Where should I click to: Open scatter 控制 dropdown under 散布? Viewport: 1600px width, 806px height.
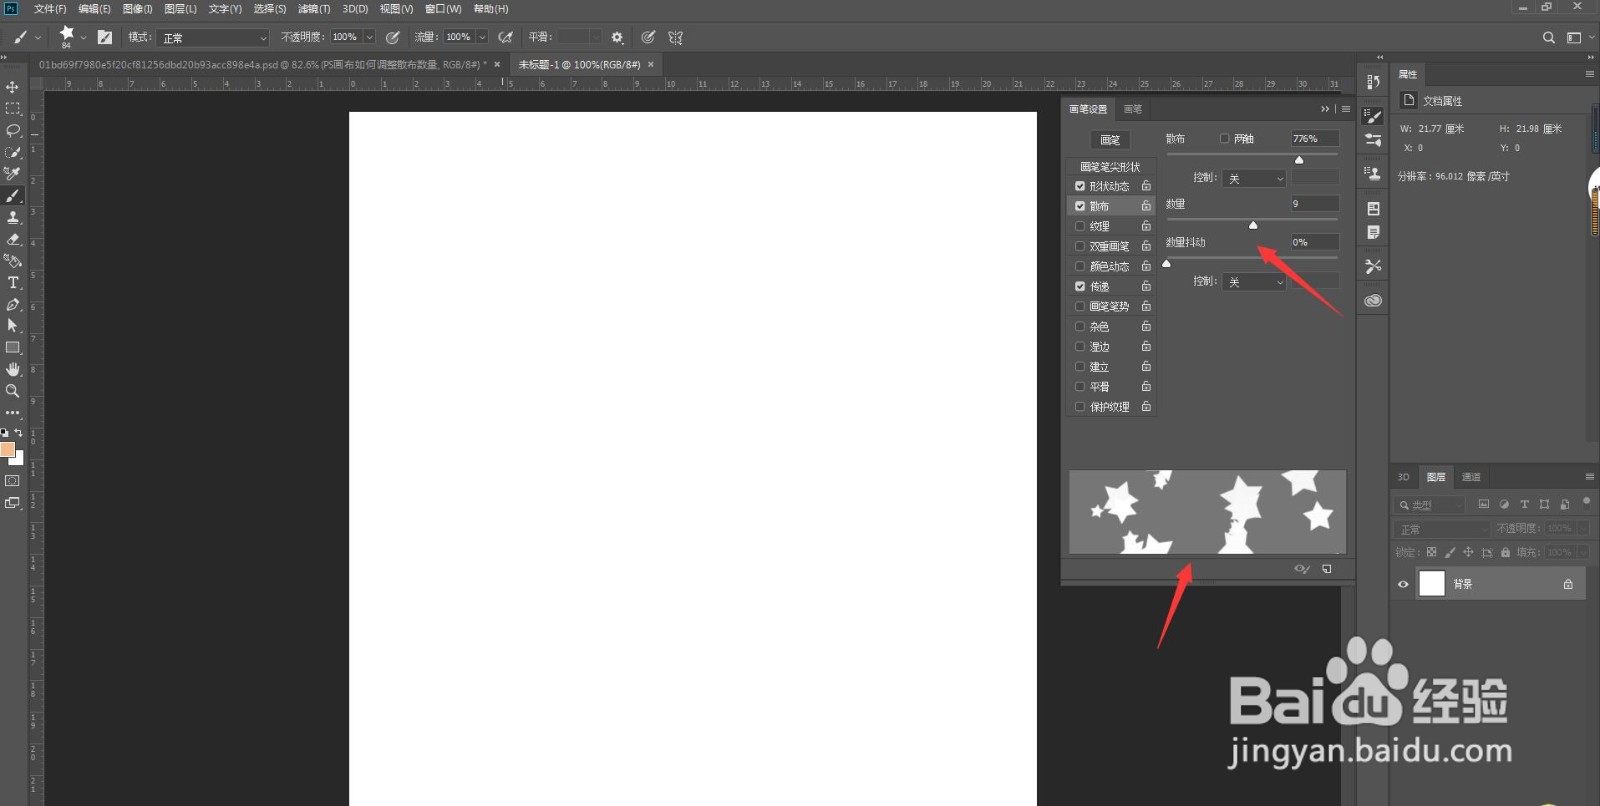(x=1254, y=178)
